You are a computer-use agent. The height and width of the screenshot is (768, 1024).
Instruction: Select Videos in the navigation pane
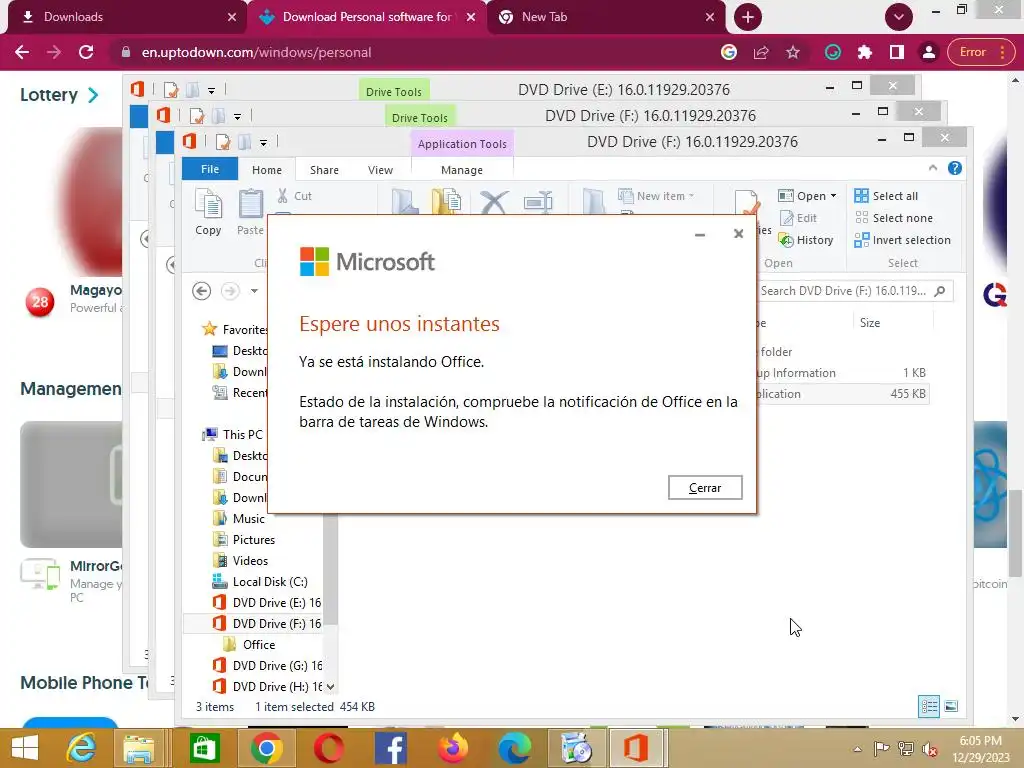241,560
